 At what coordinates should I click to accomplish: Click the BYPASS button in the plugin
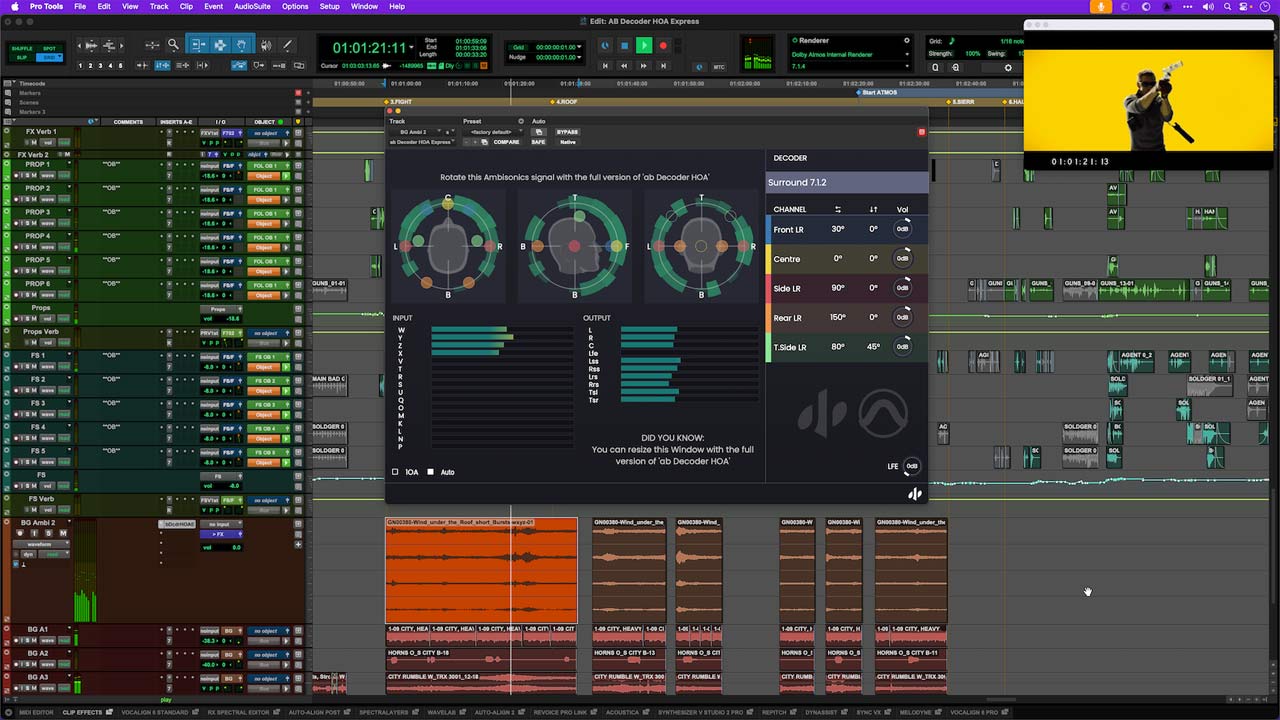[568, 132]
